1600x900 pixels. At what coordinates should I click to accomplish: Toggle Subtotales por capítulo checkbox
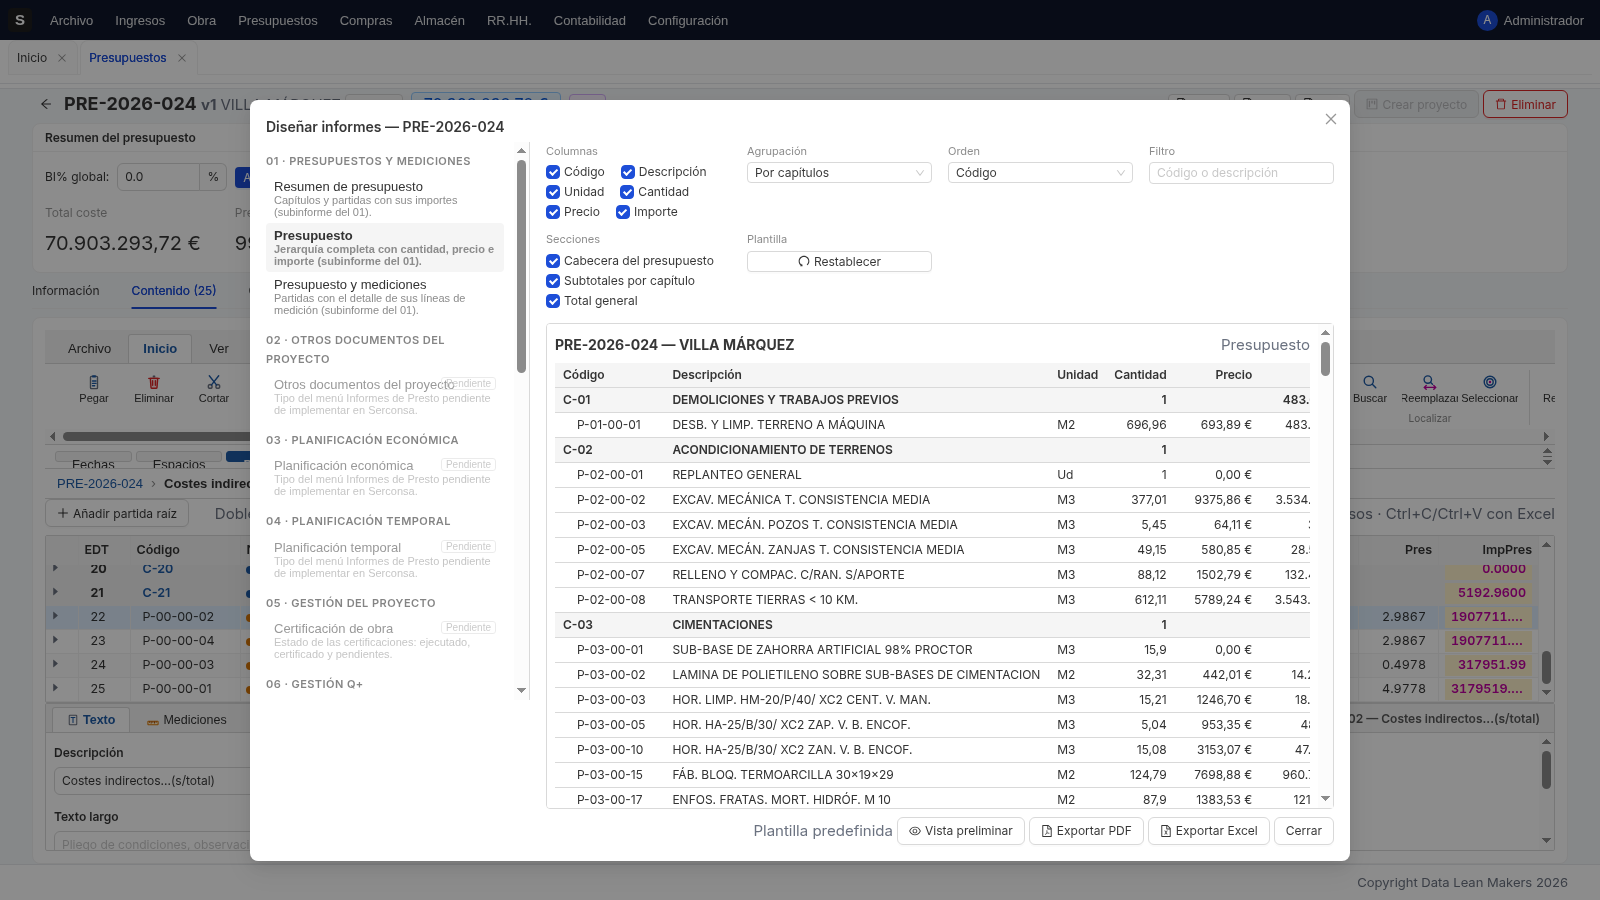point(553,281)
